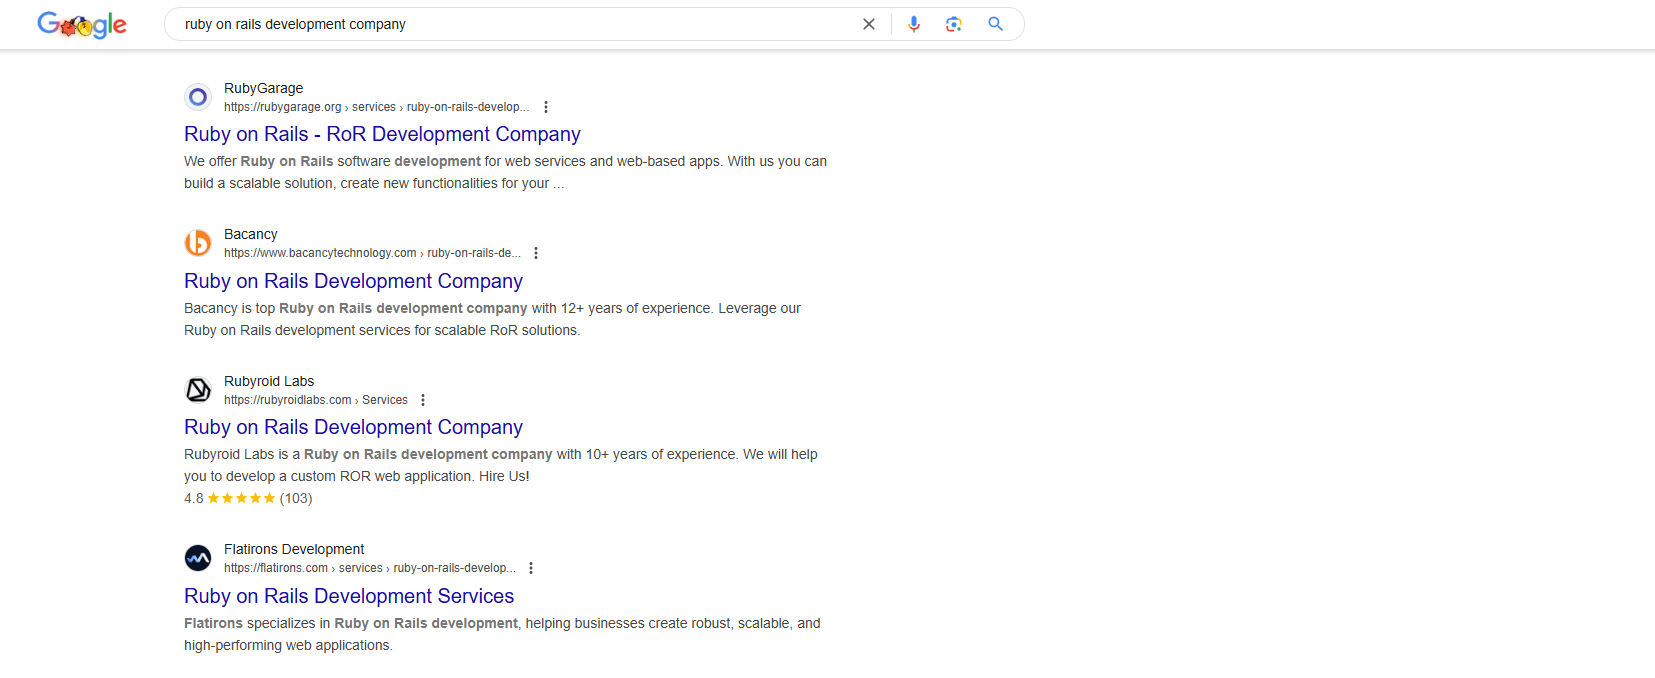Screen dimensions: 1655x678
Task: Expand more options for Rubyroid Labs result
Action: coord(423,400)
